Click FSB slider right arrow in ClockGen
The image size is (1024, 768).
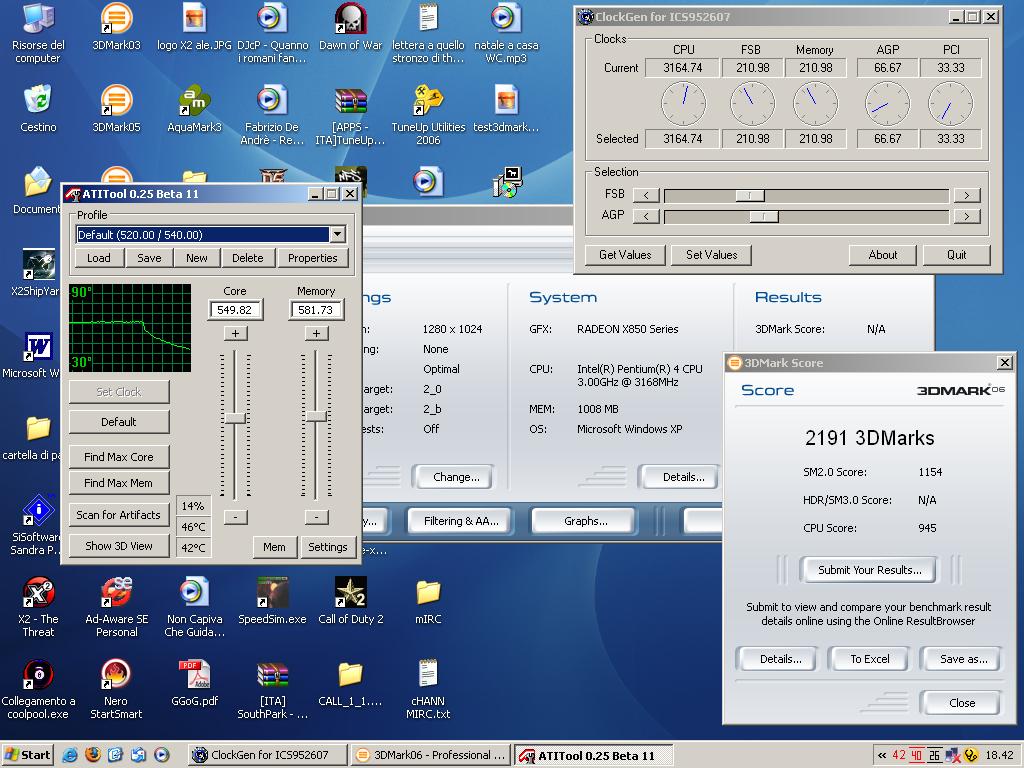[967, 195]
